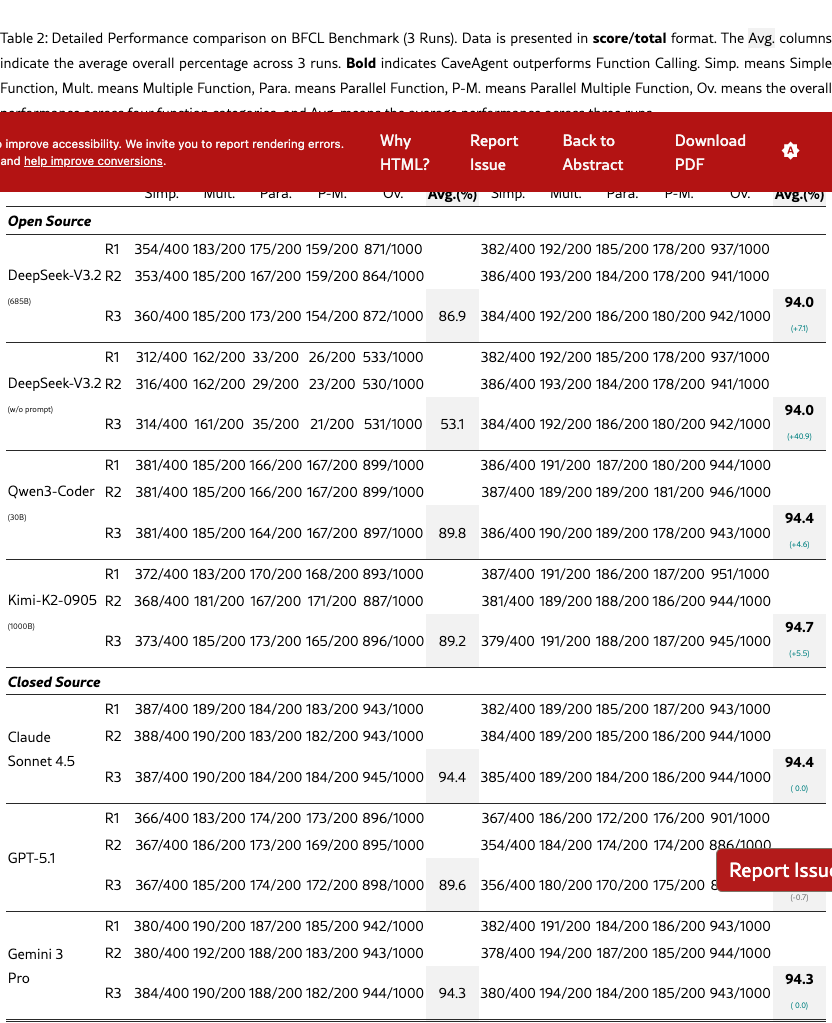Click the 'Open Source' section heading
Image resolution: width=832 pixels, height=1023 pixels.
(49, 221)
